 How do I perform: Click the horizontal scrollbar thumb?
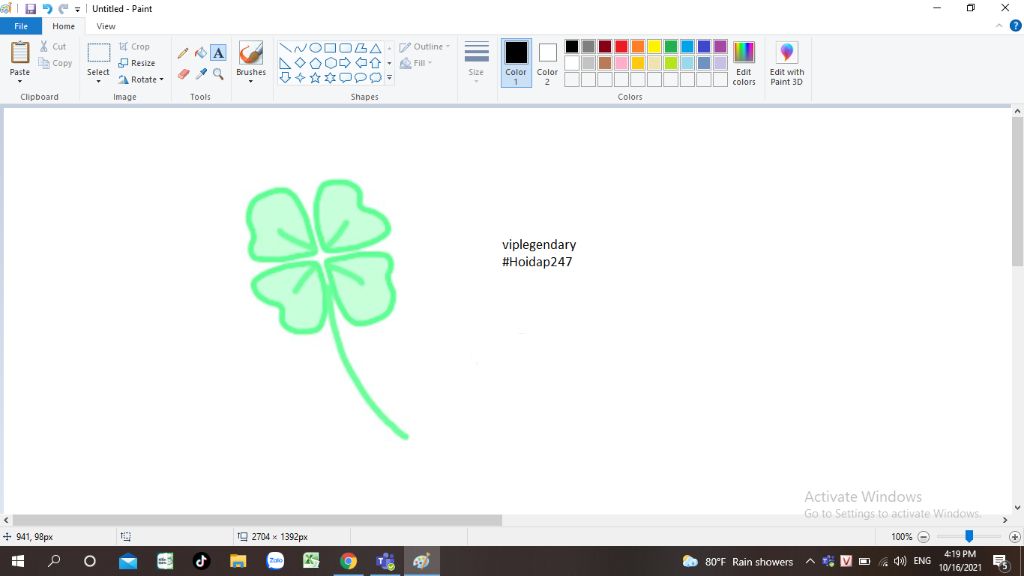[257, 520]
